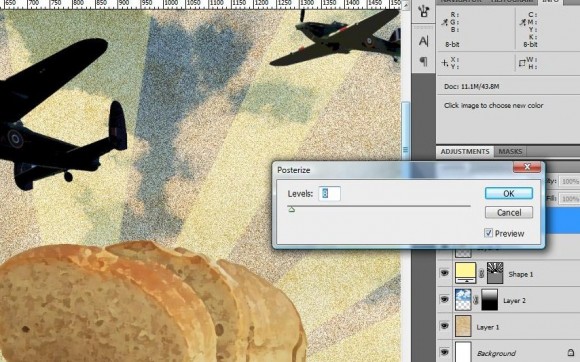Select the Background layer white thumbnail
The height and width of the screenshot is (362, 580).
pos(463,352)
